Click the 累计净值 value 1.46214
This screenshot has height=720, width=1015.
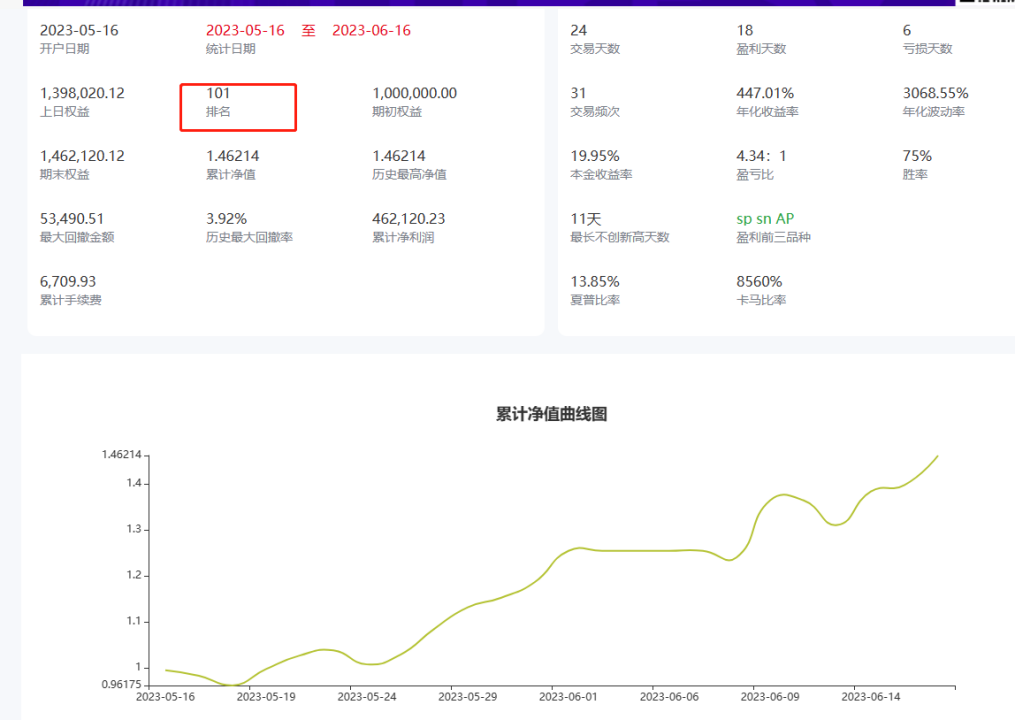(x=232, y=156)
